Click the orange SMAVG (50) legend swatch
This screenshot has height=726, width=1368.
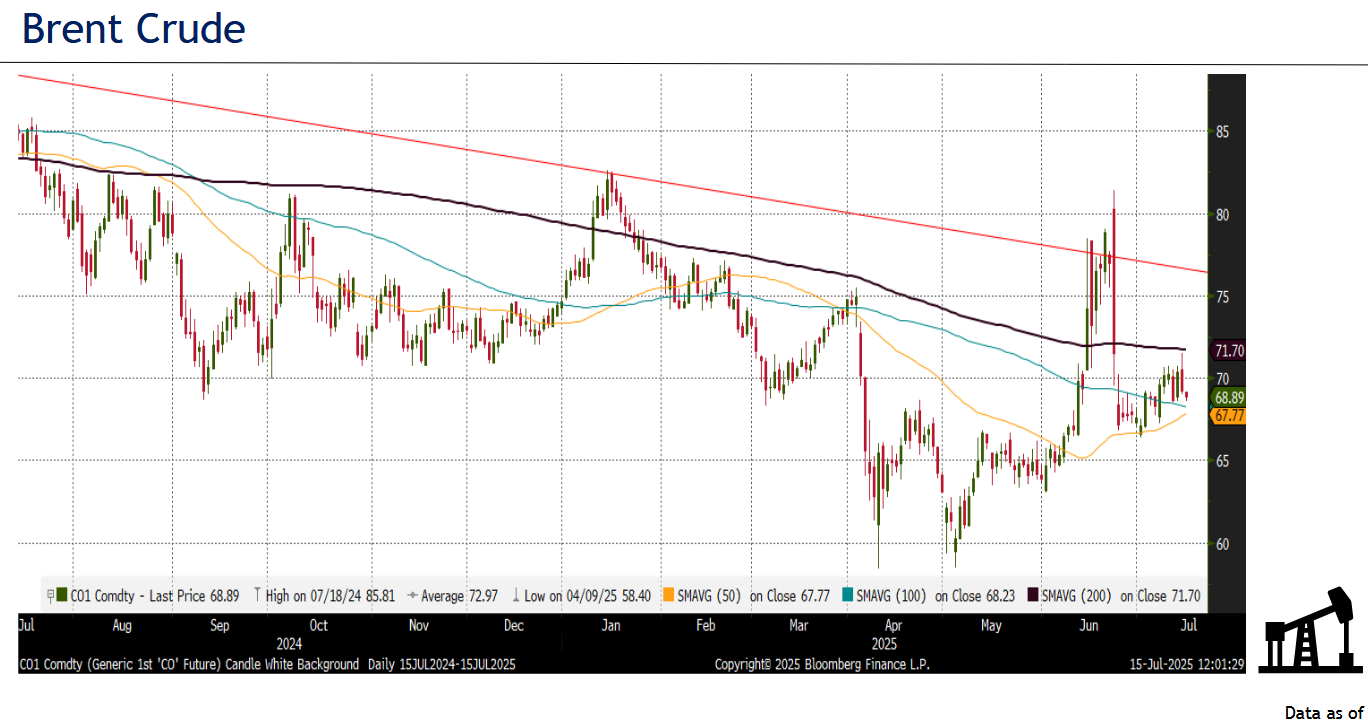coord(669,596)
